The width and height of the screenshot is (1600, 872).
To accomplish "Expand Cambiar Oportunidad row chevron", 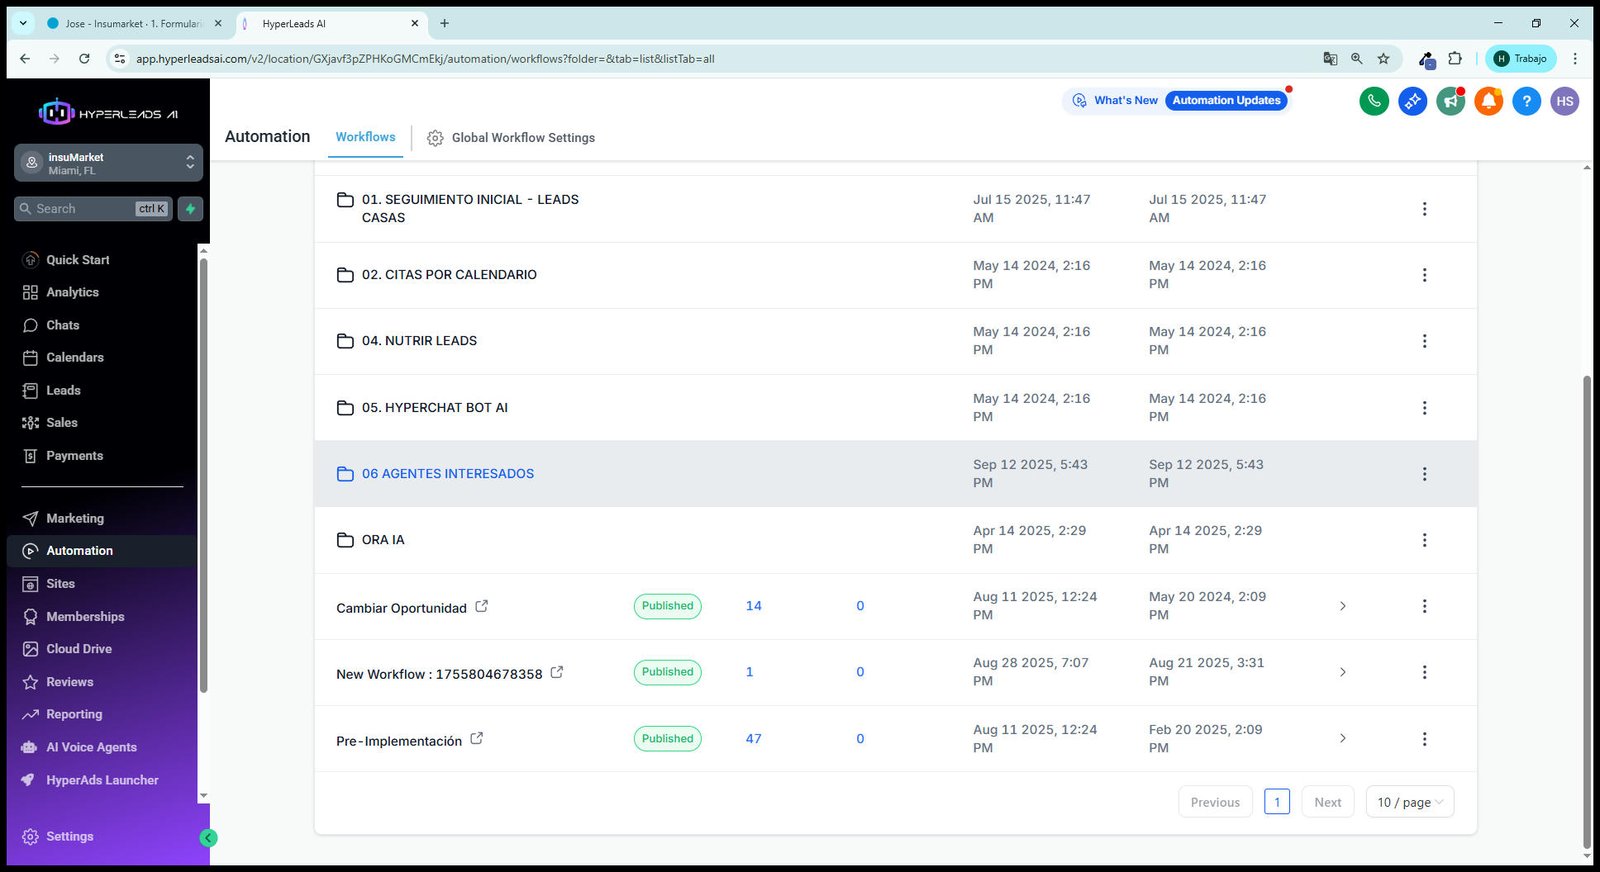I will [1343, 606].
